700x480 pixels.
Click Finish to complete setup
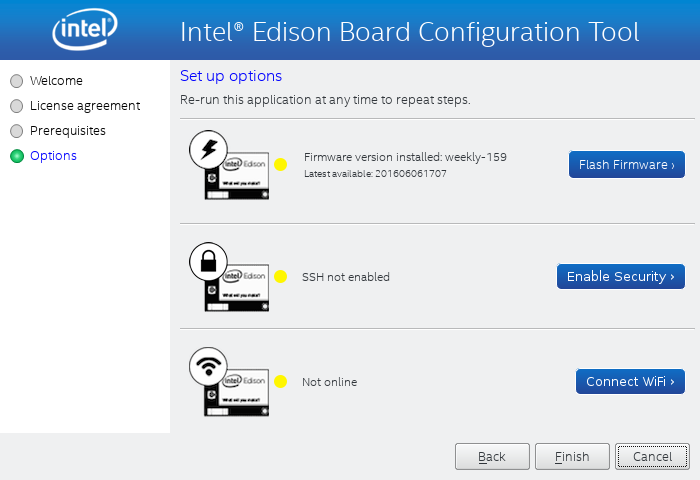click(572, 456)
